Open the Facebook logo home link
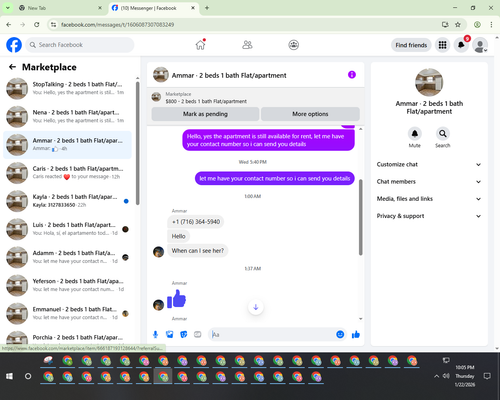500x400 pixels. coord(14,45)
